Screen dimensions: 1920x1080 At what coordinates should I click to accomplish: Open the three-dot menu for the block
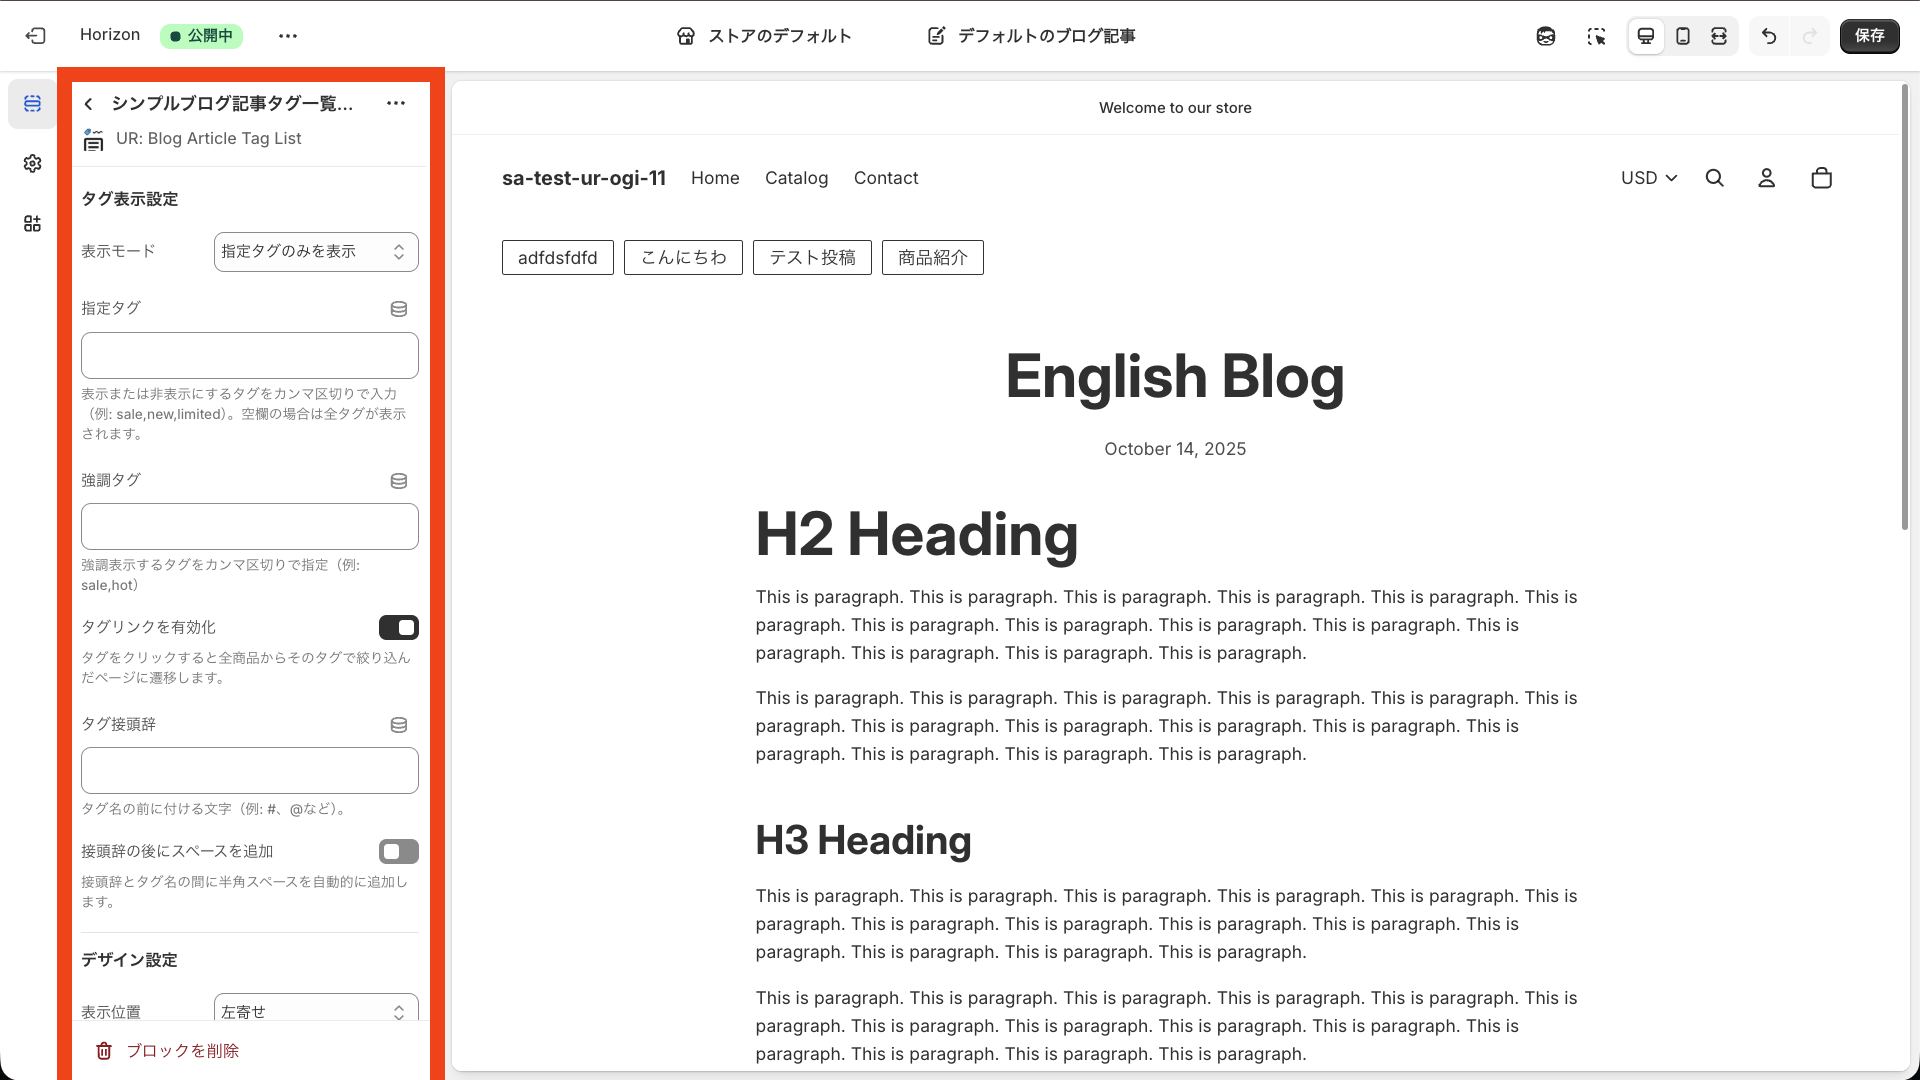tap(396, 103)
